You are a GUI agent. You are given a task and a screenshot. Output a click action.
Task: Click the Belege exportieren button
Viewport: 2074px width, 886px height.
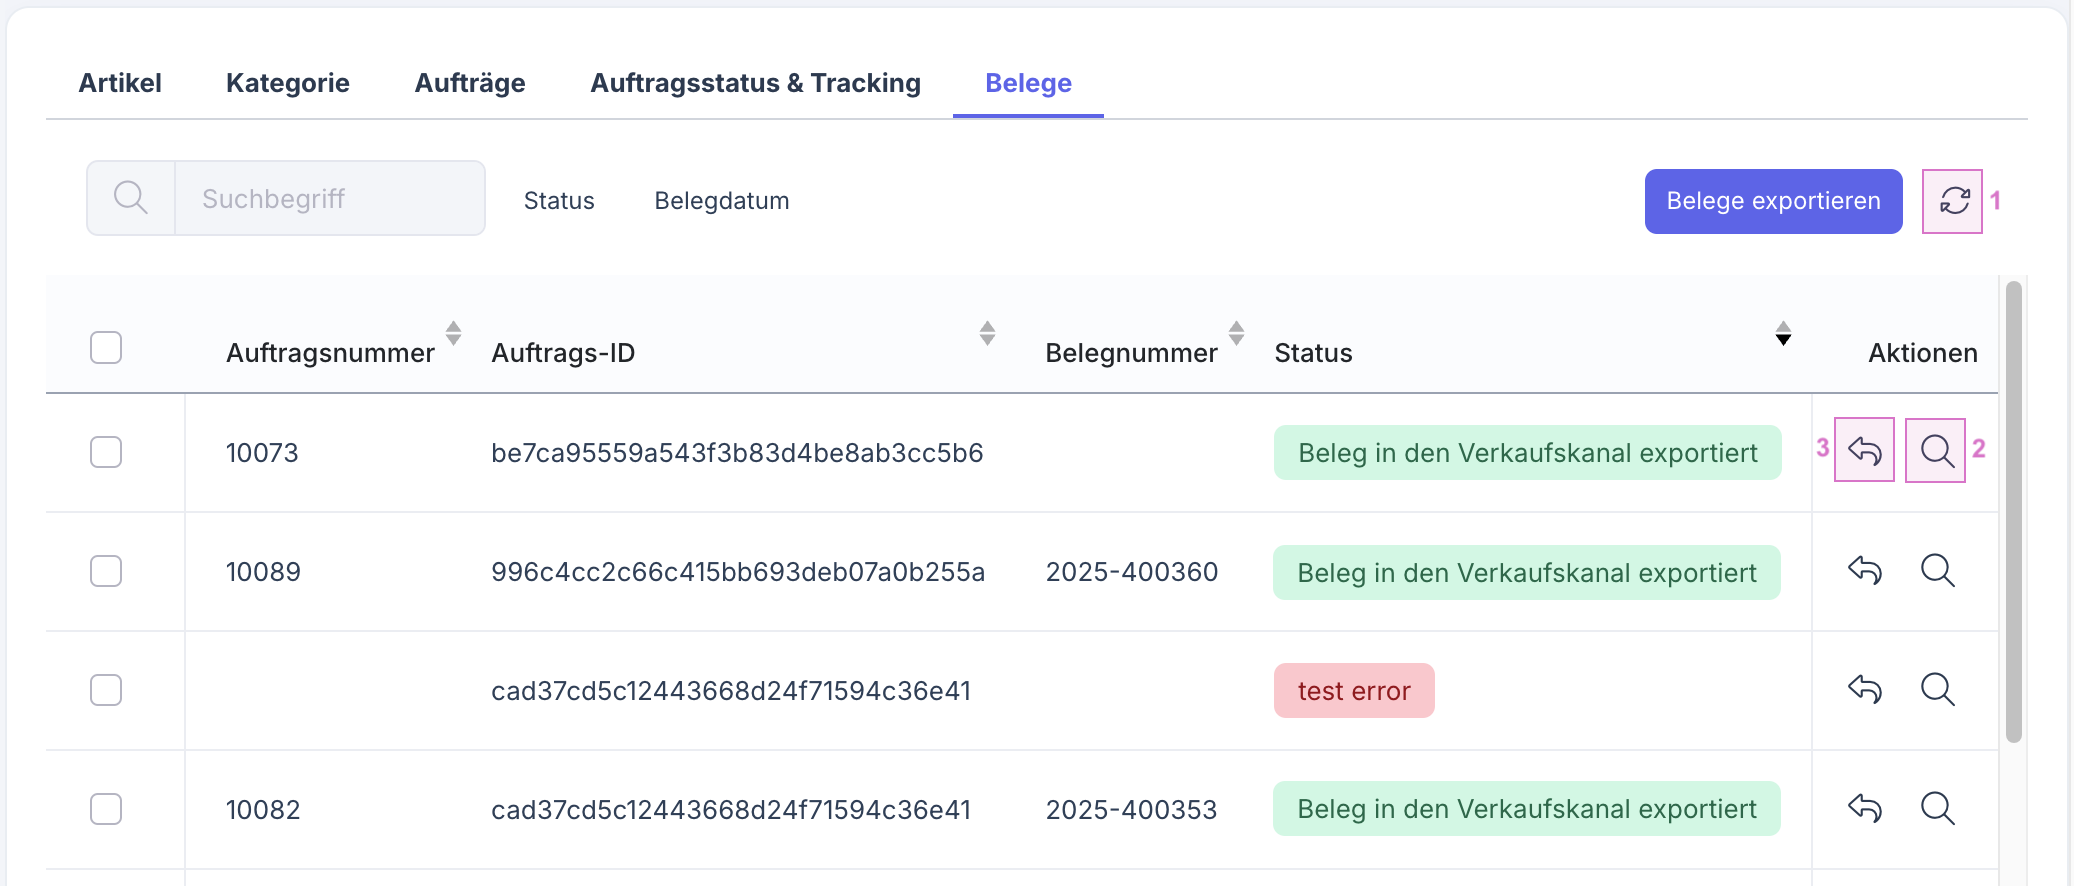tap(1773, 201)
